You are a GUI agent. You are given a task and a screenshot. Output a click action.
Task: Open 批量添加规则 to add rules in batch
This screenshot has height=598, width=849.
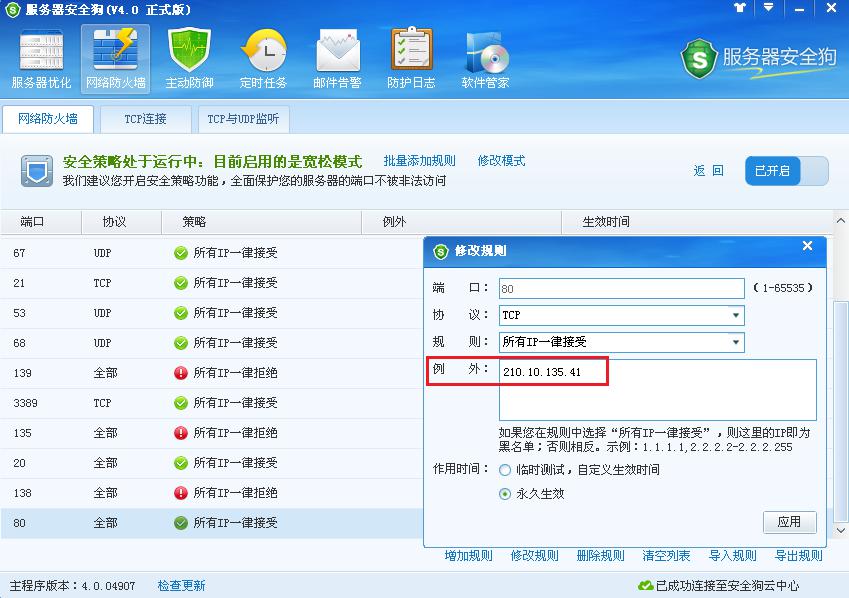tap(419, 161)
